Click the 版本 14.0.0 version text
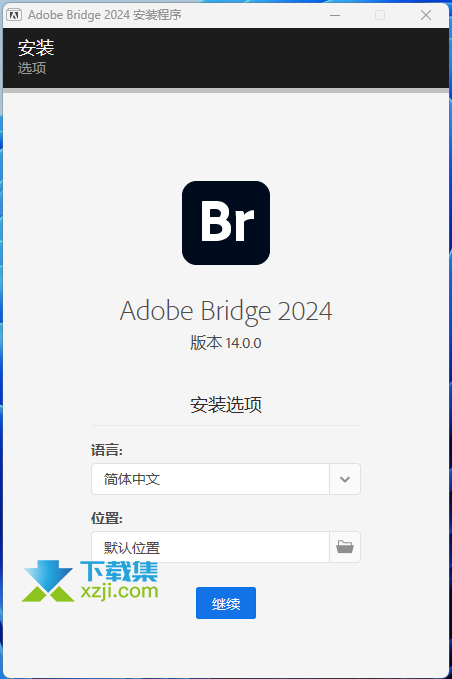 pos(226,343)
